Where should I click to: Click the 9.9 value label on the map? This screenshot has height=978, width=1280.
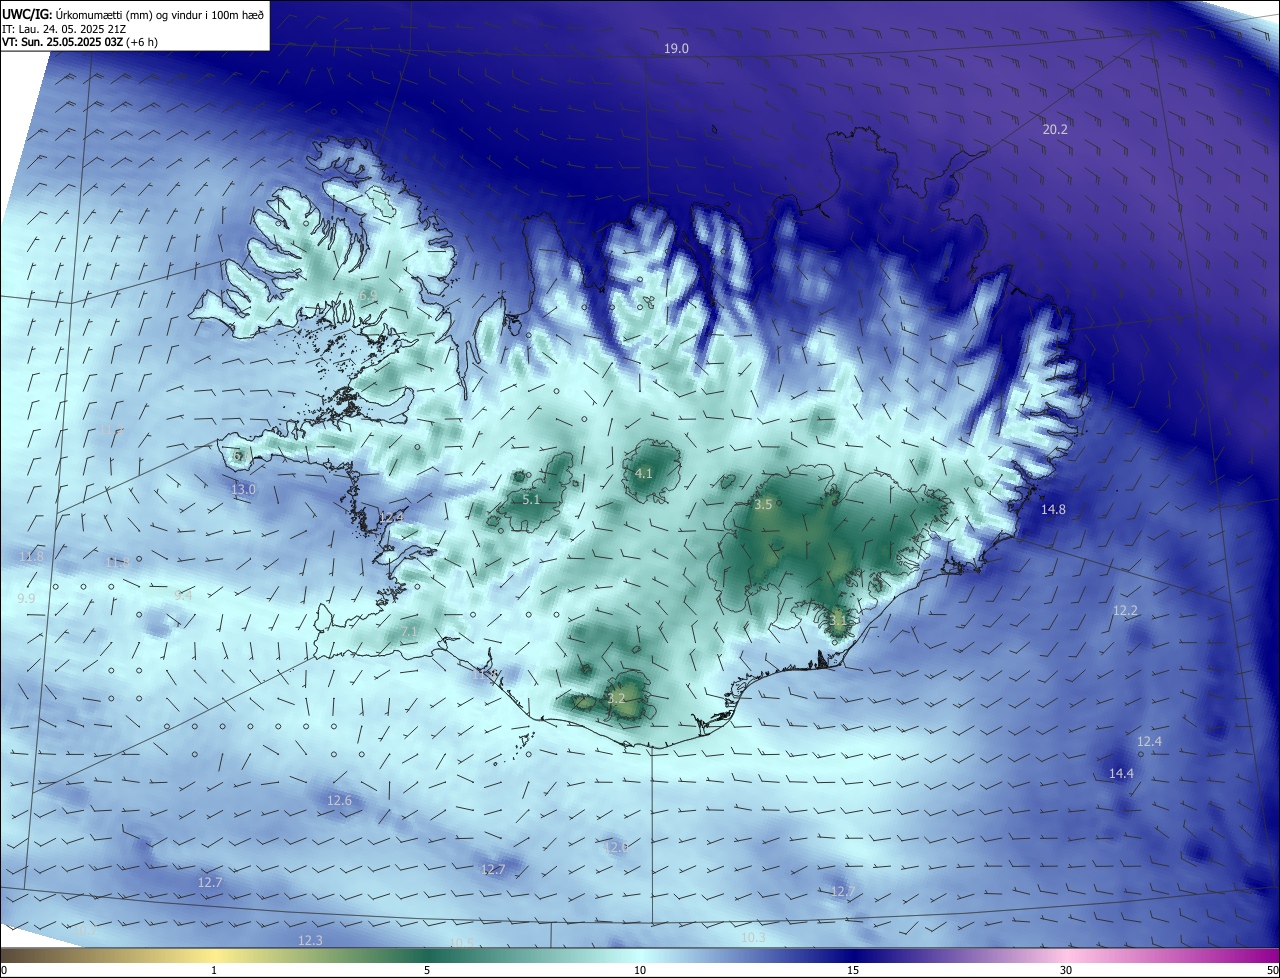tap(27, 599)
